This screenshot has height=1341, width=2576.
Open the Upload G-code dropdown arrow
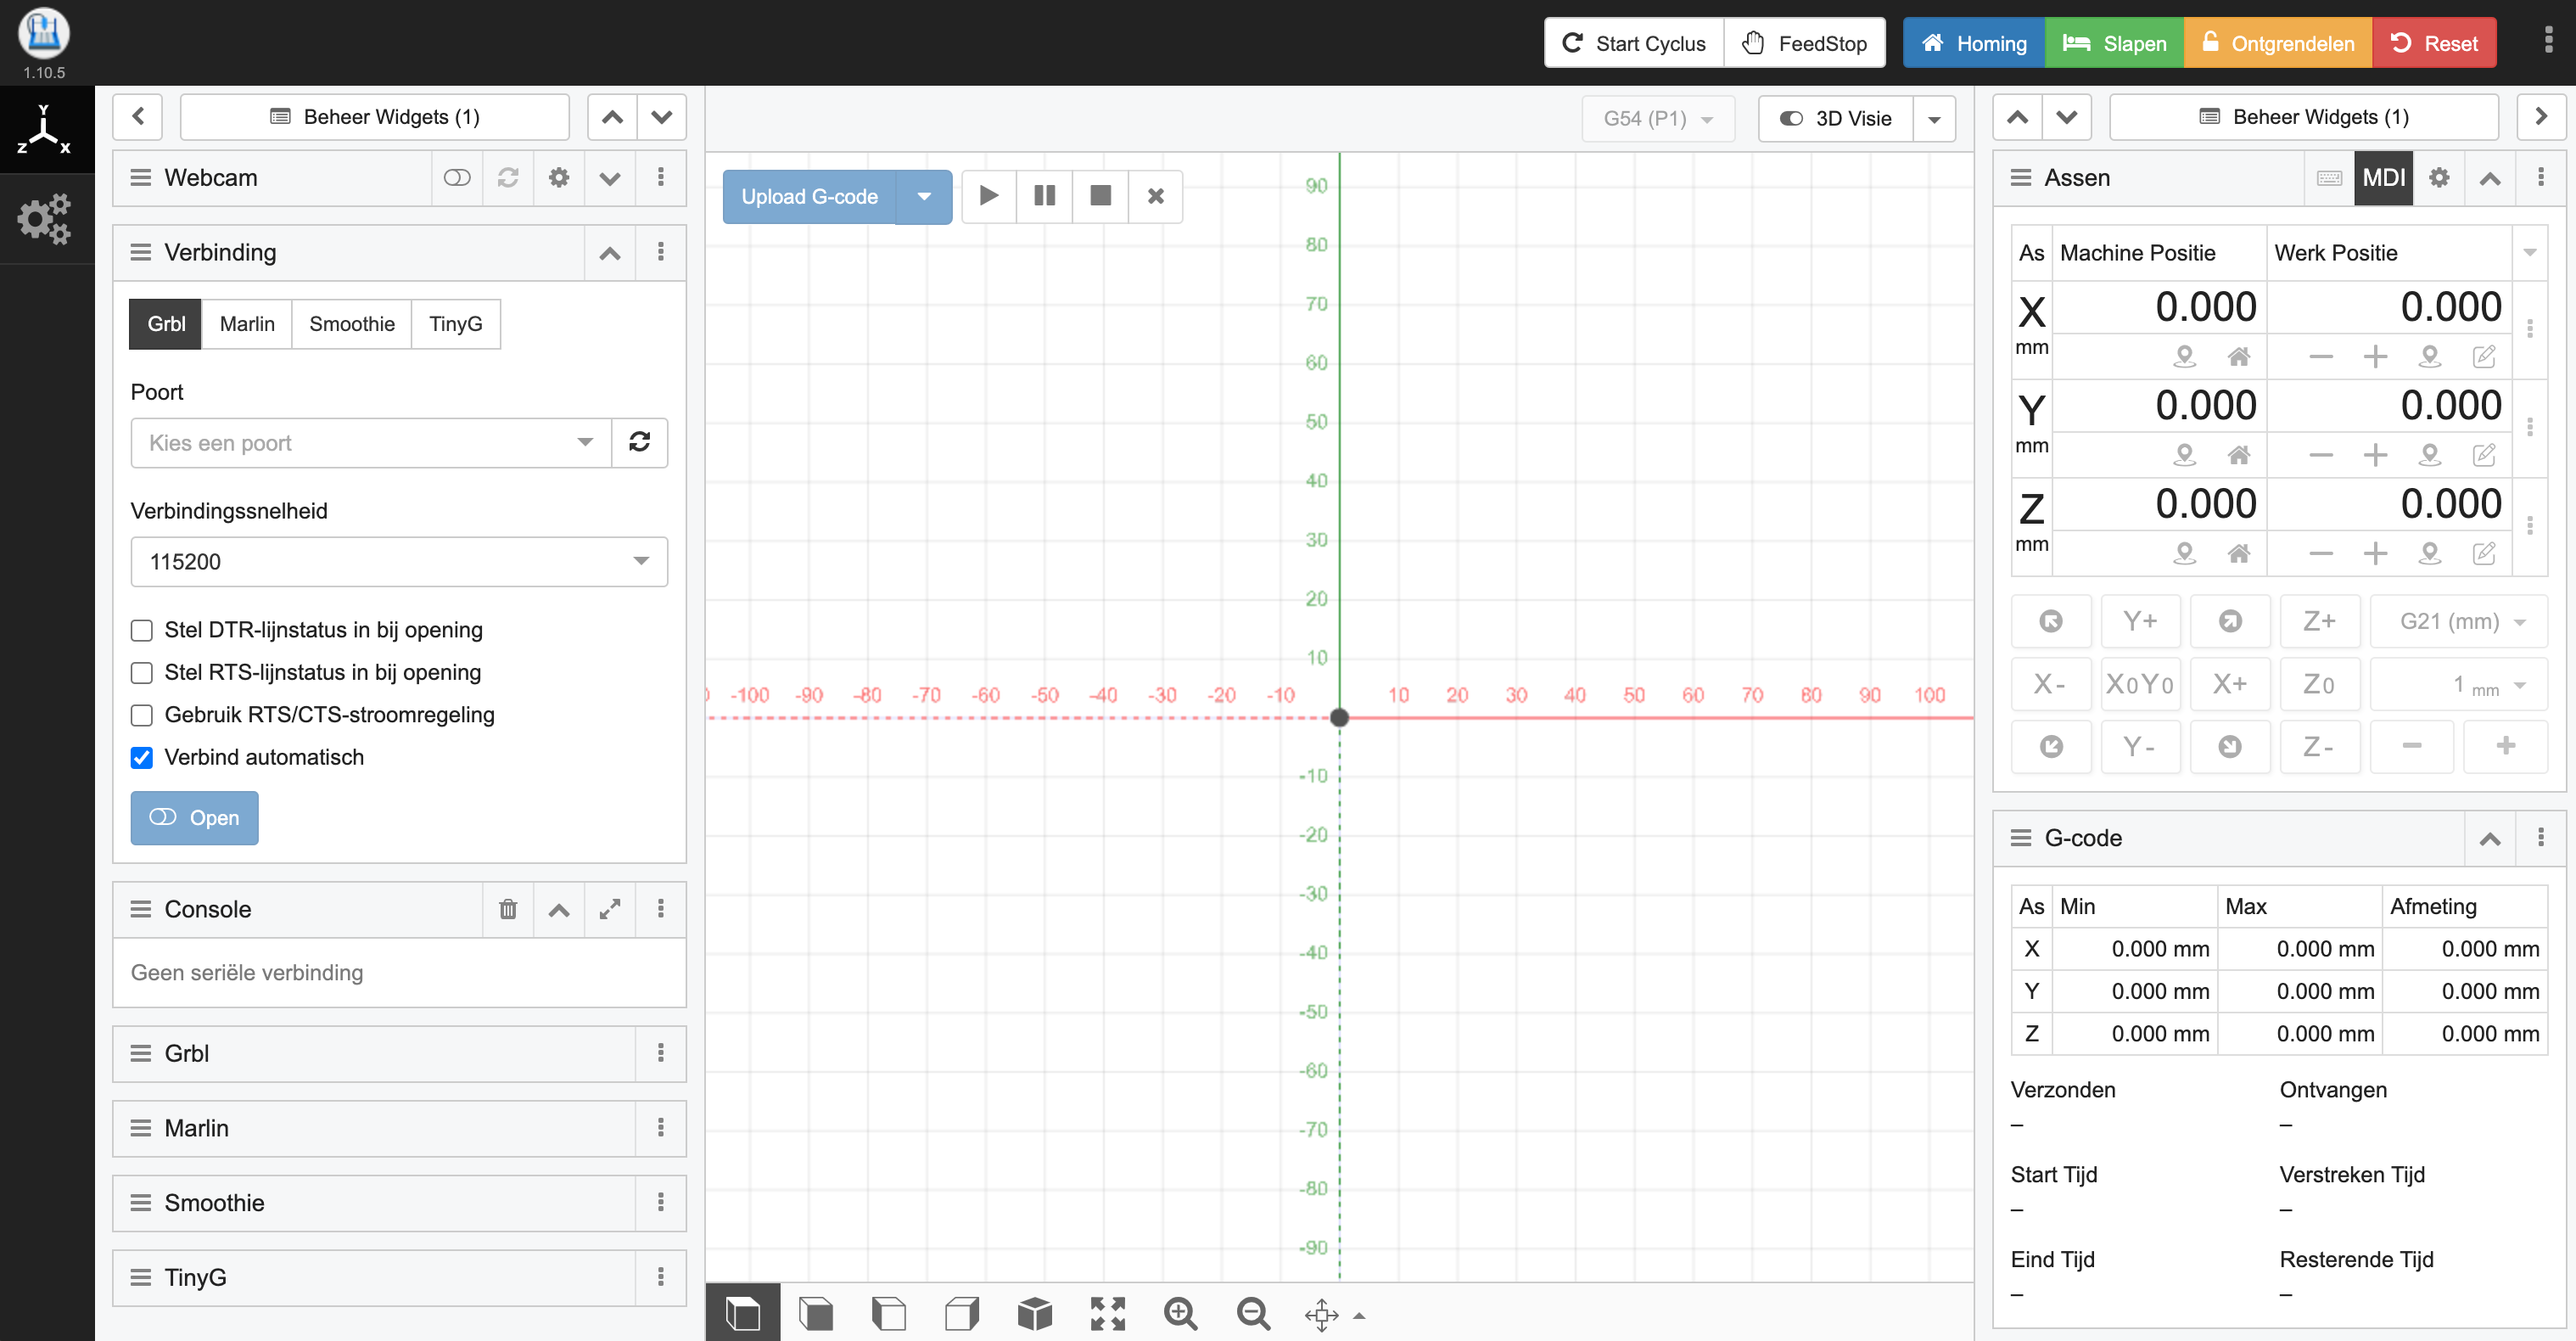(x=924, y=196)
